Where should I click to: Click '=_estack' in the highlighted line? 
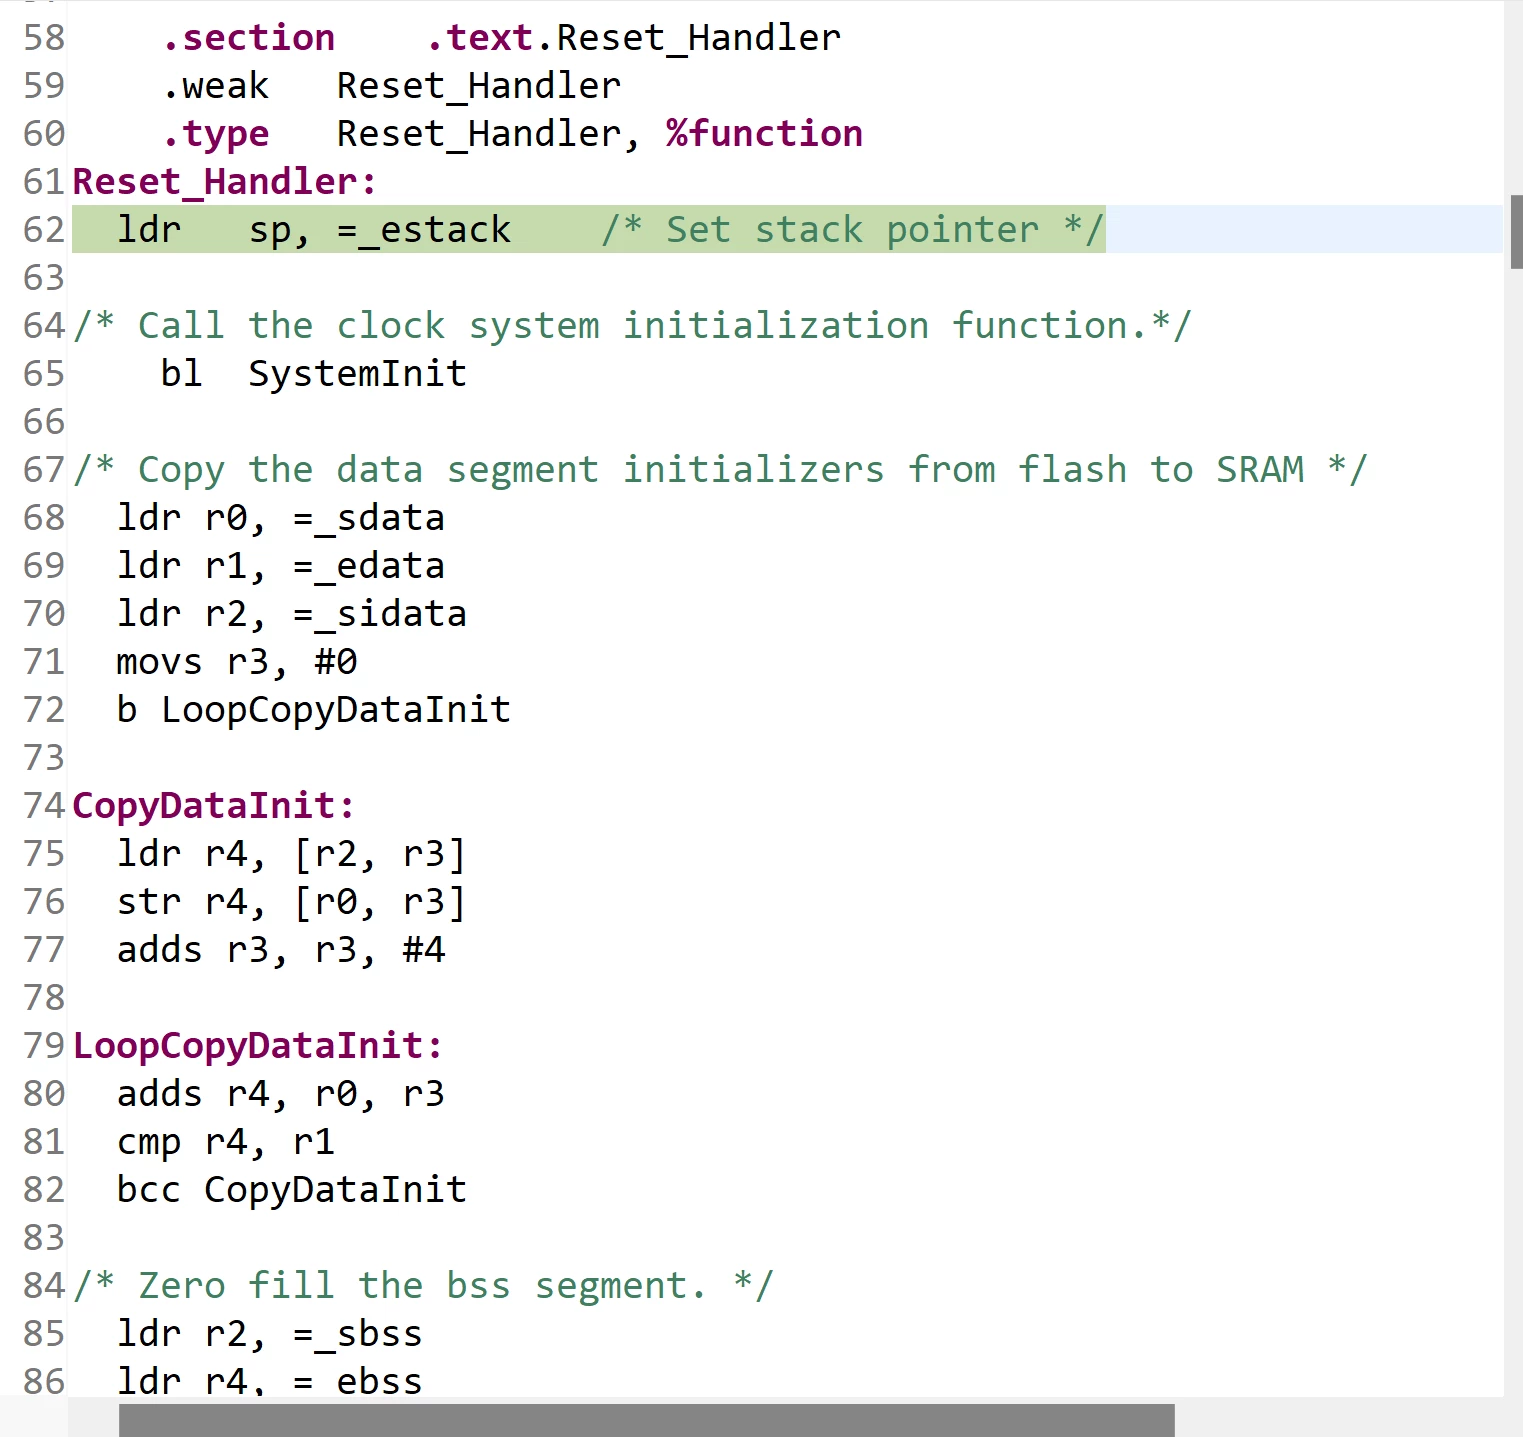coord(424,229)
